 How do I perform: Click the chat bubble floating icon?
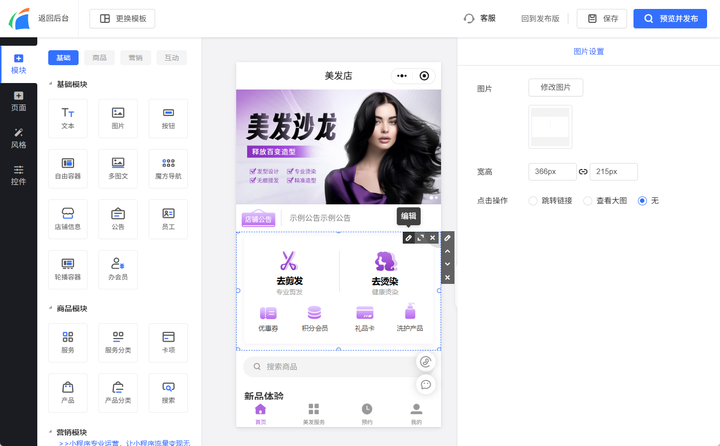coord(426,384)
